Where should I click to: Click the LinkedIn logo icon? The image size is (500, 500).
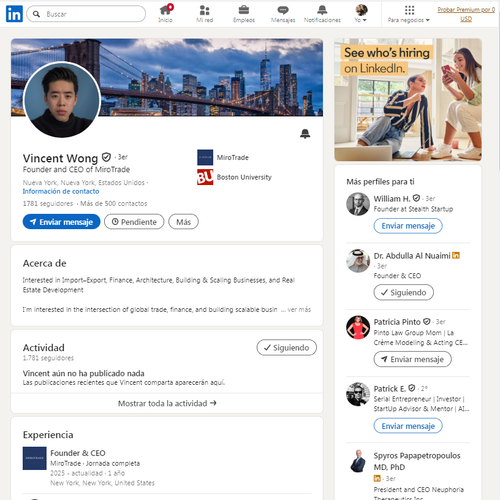click(x=14, y=14)
